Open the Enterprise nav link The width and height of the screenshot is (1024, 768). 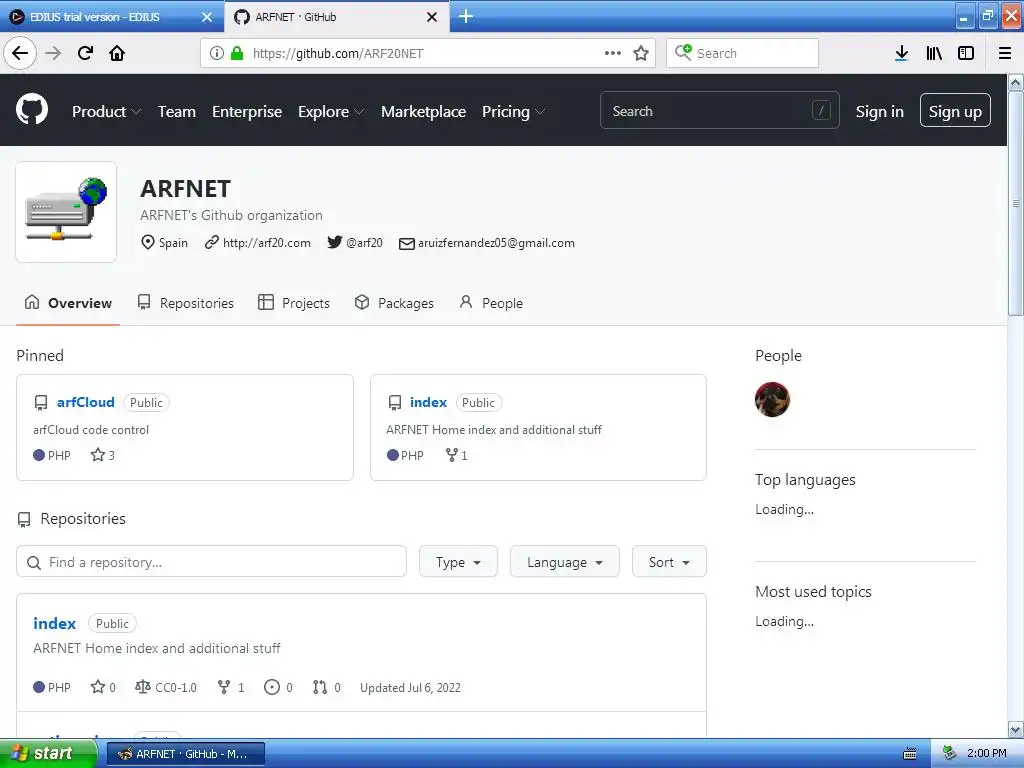(247, 112)
